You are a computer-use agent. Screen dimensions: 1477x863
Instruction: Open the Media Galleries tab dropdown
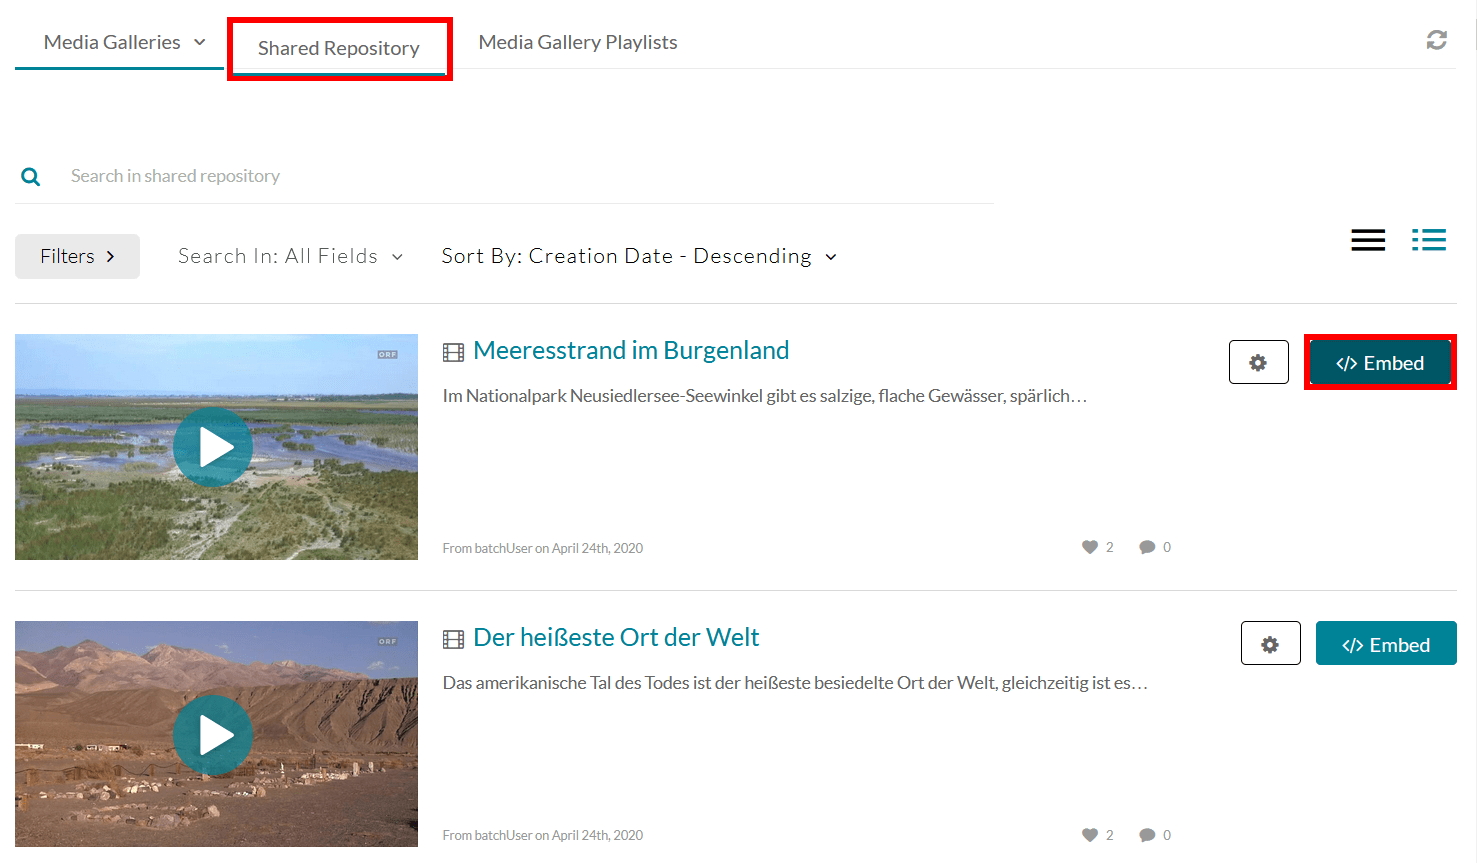pyautogui.click(x=124, y=43)
